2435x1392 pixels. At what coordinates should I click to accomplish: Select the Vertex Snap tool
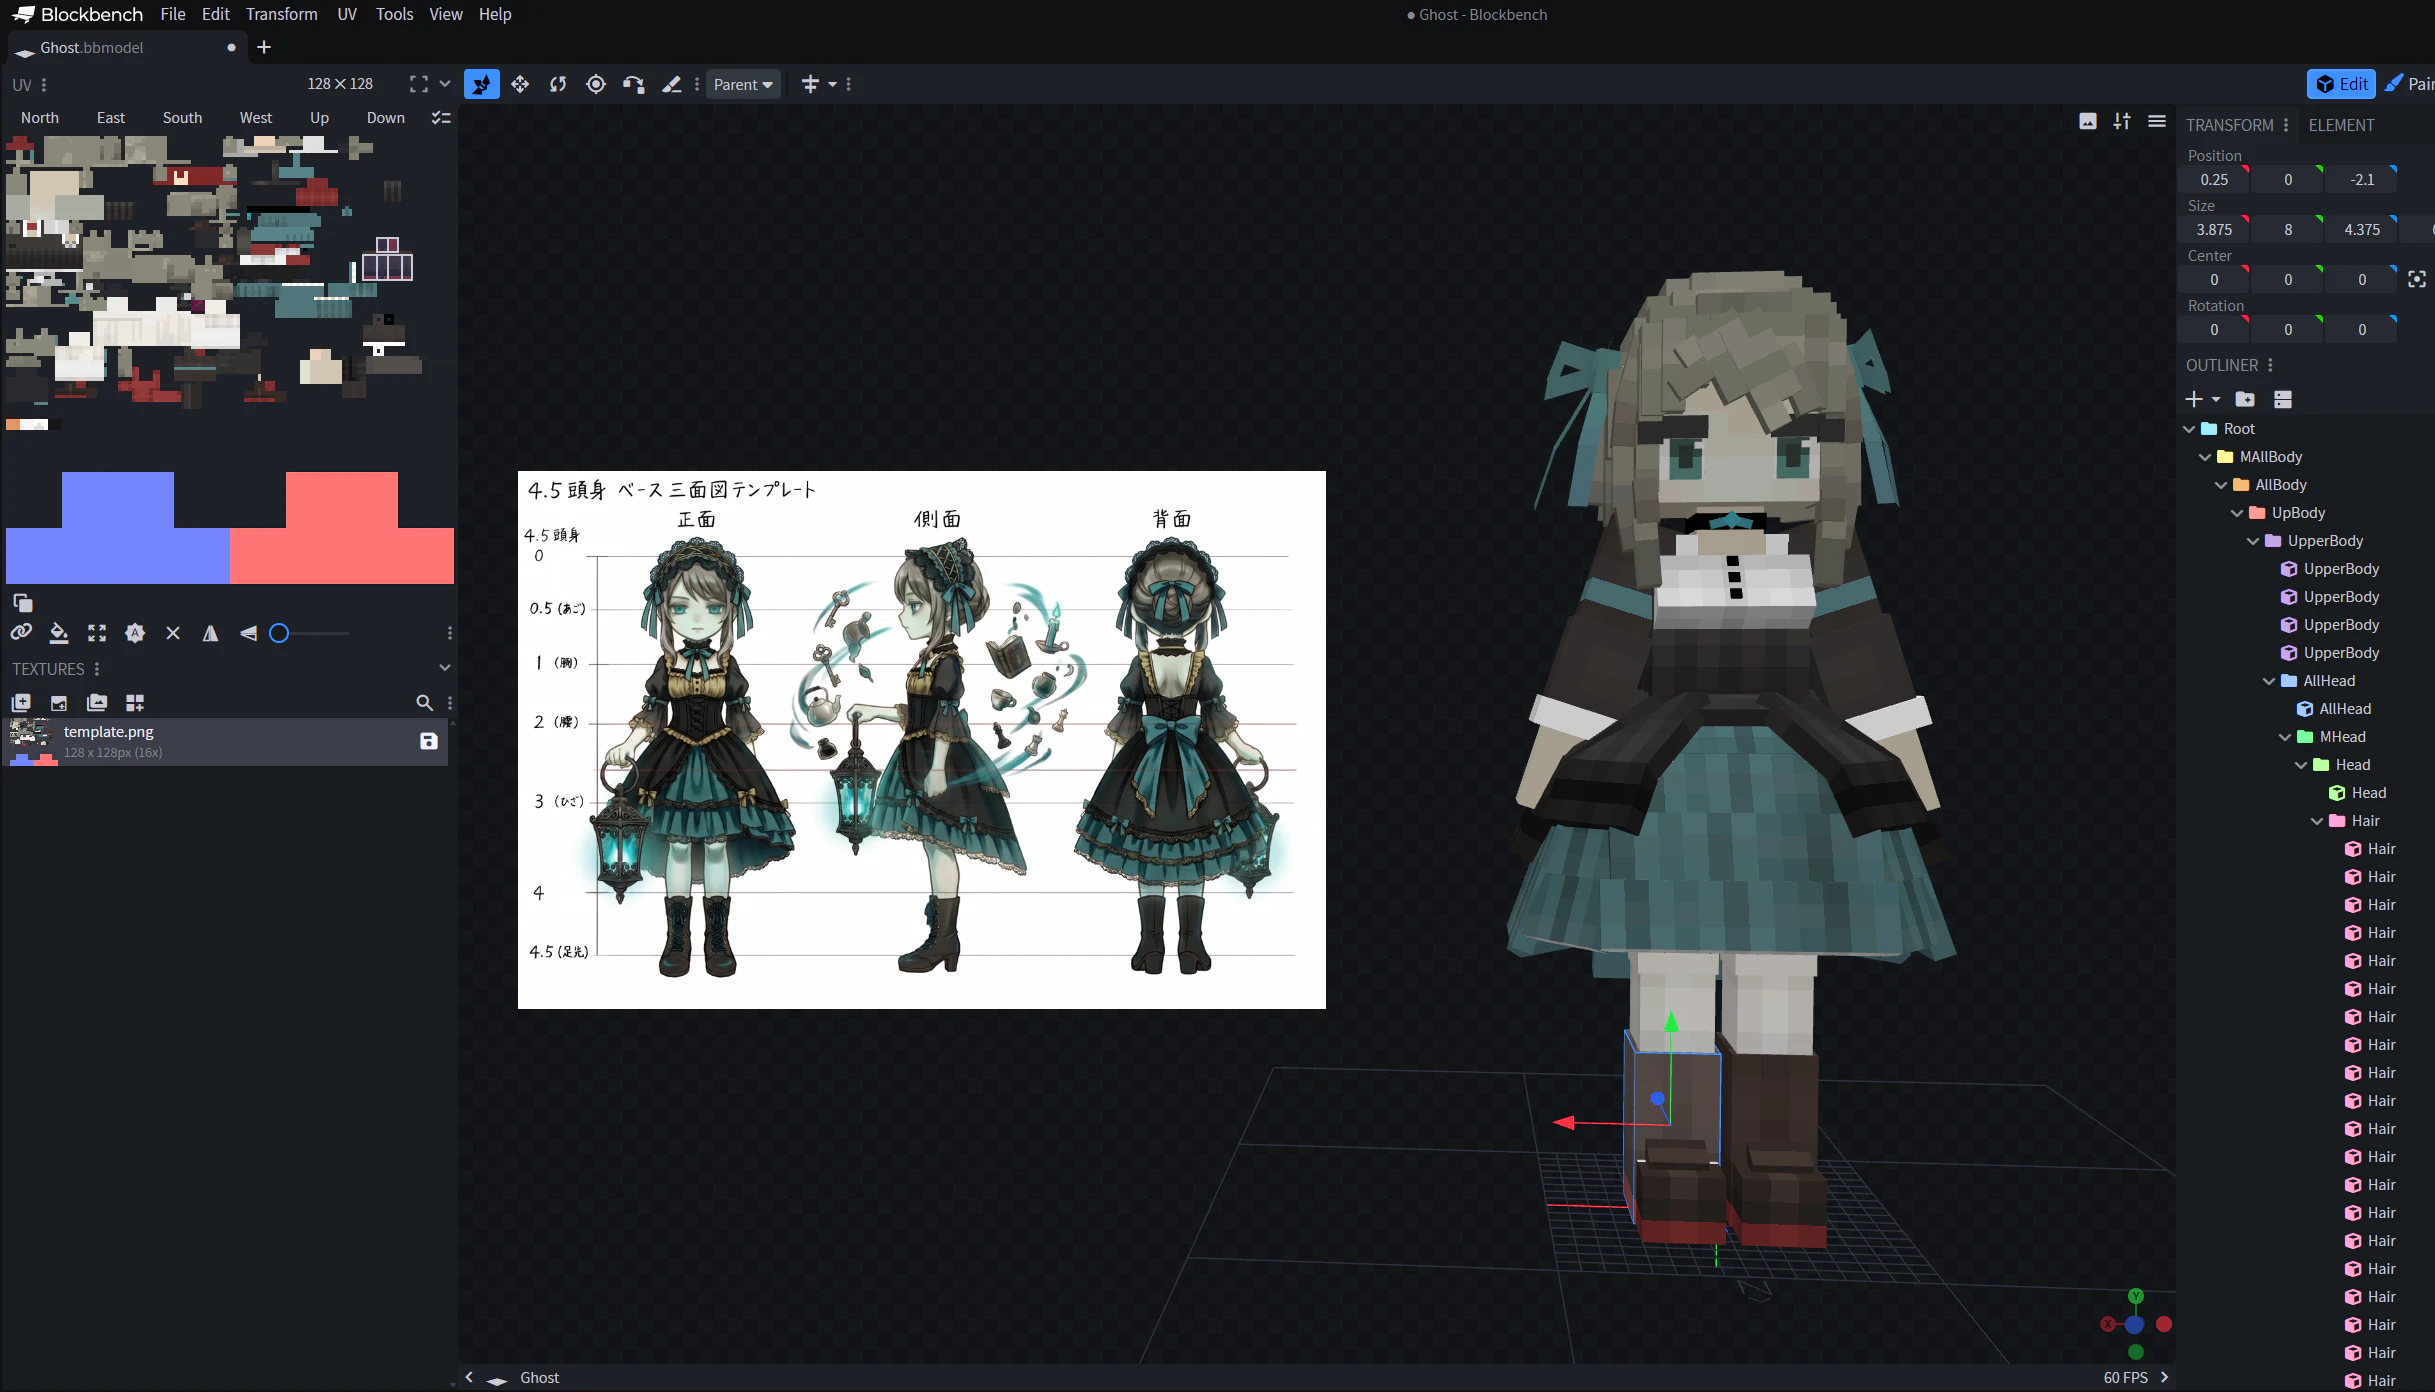pos(634,85)
